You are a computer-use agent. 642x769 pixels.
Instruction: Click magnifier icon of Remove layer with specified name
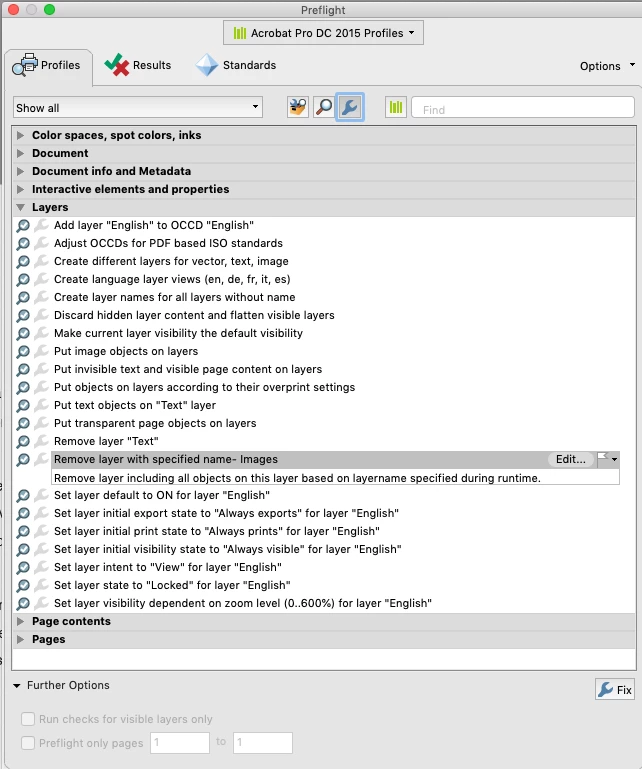point(23,460)
